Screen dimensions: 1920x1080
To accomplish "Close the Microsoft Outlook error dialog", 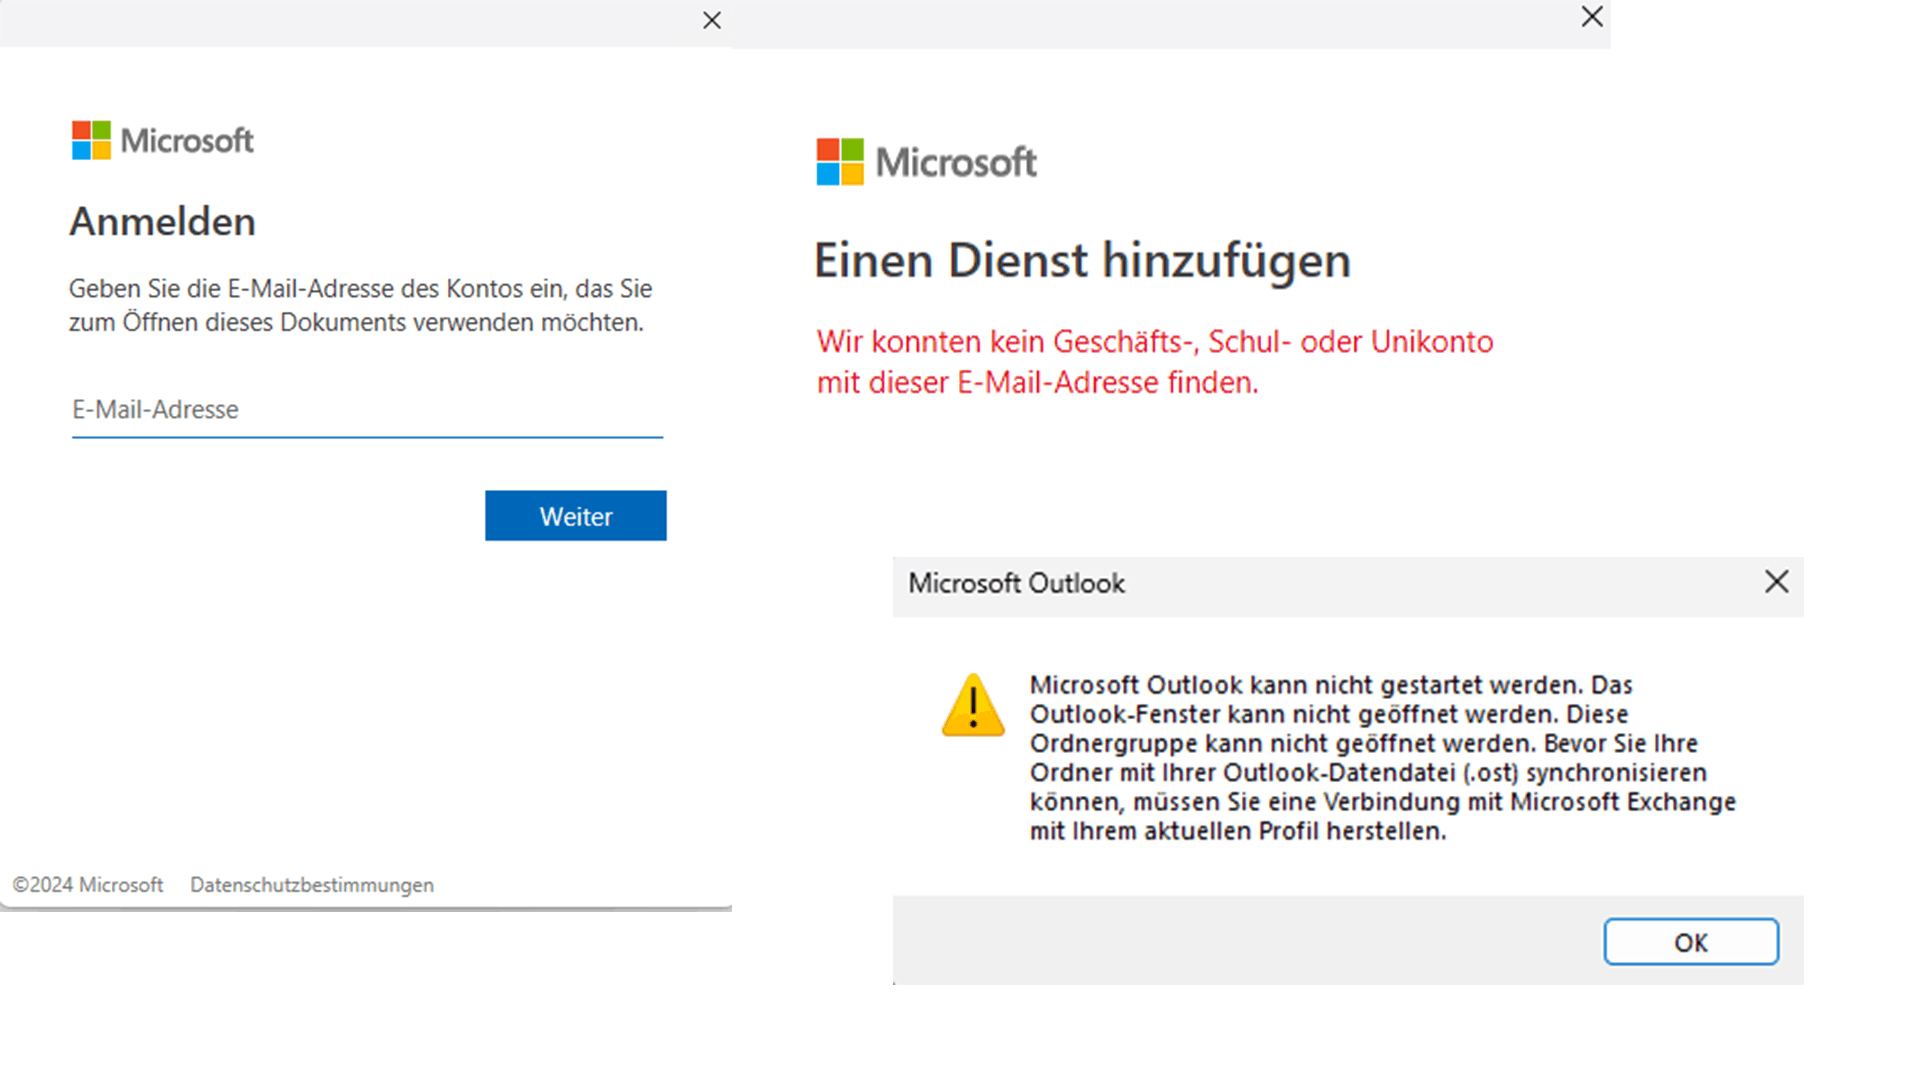I will point(1776,582).
